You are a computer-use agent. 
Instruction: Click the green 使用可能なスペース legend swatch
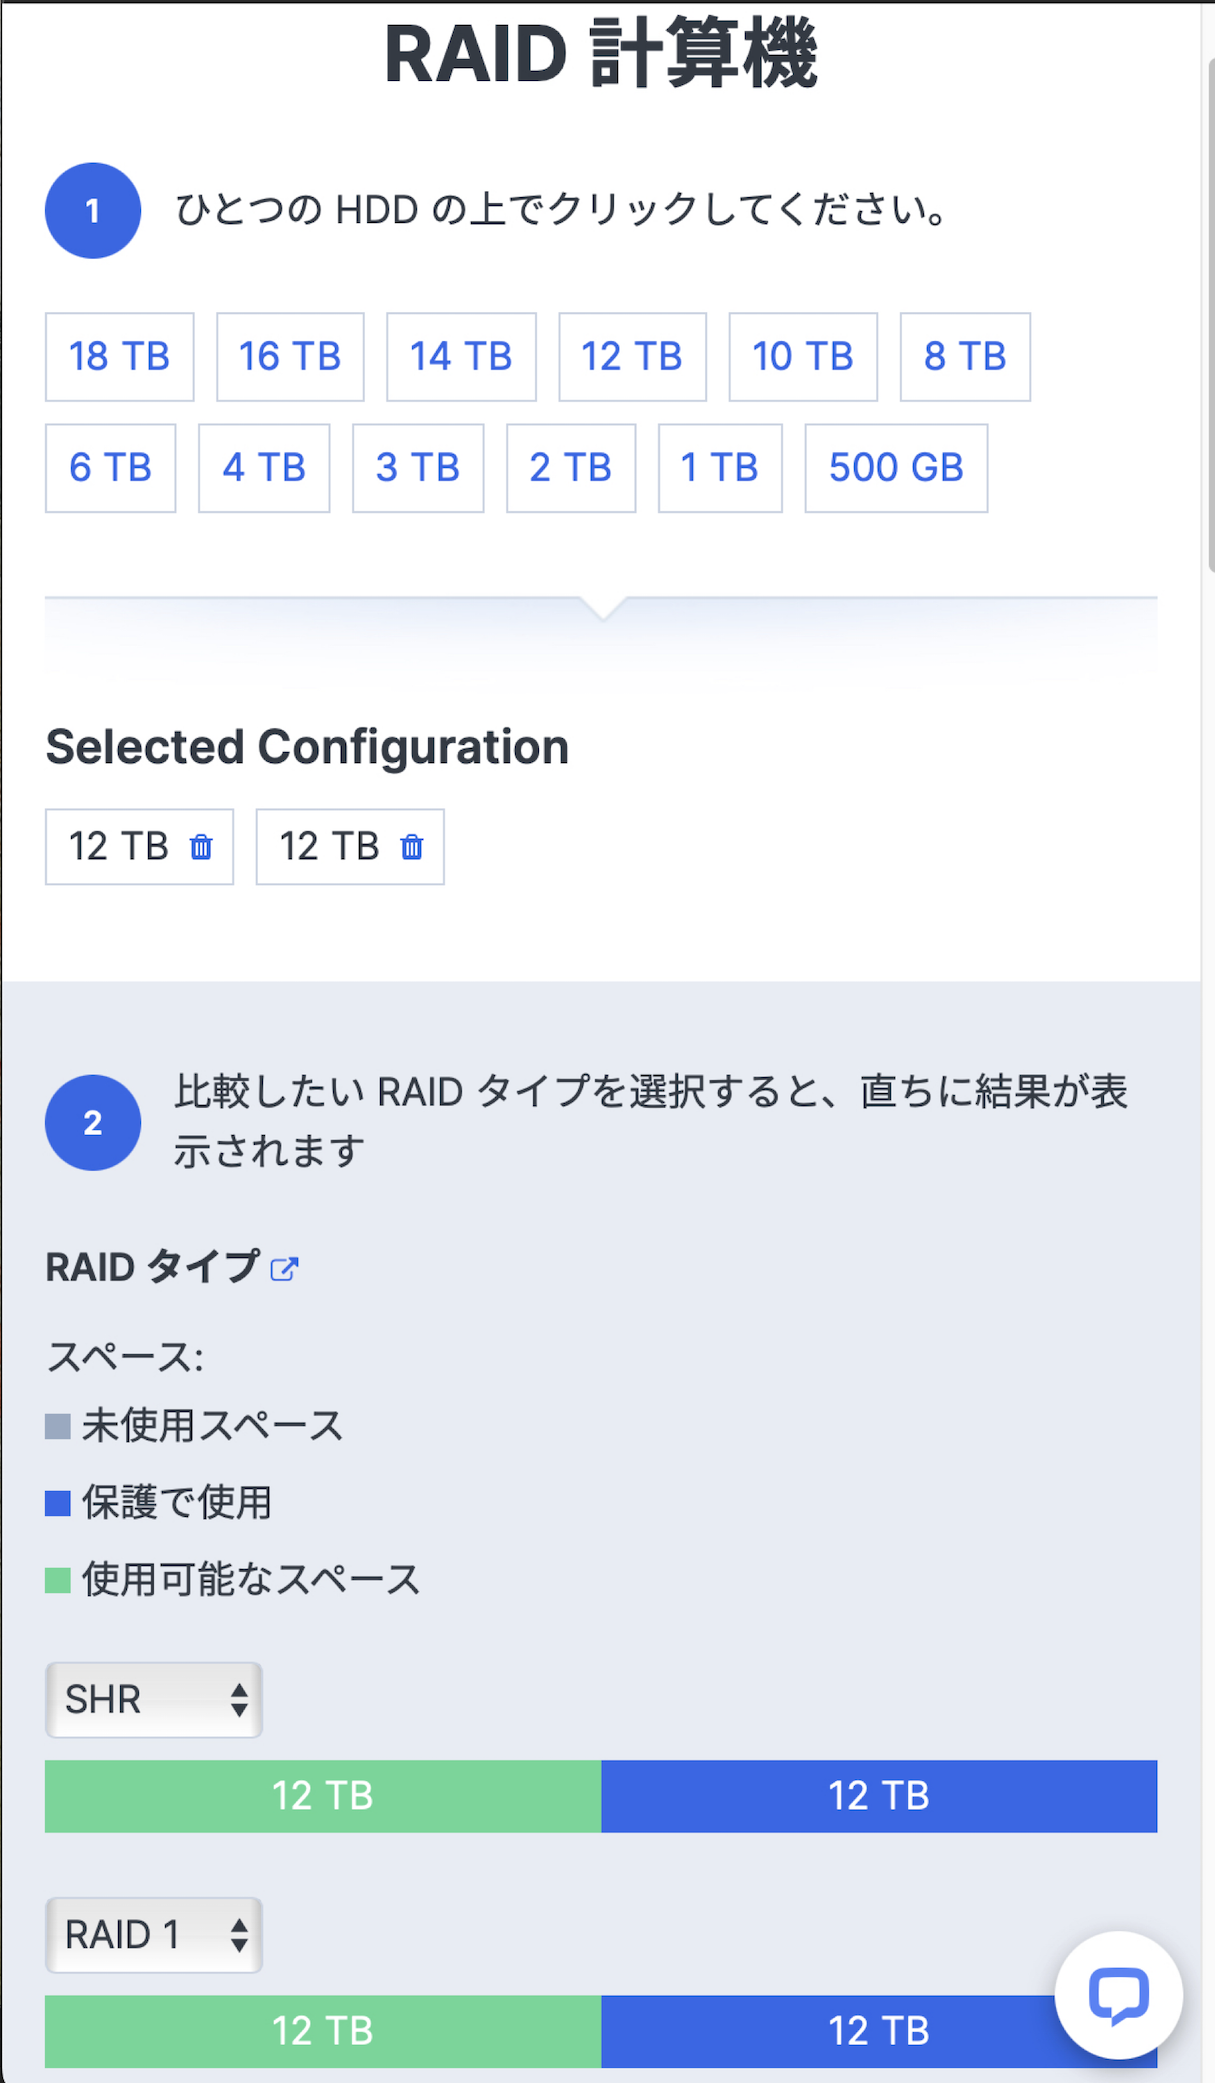tap(58, 1580)
